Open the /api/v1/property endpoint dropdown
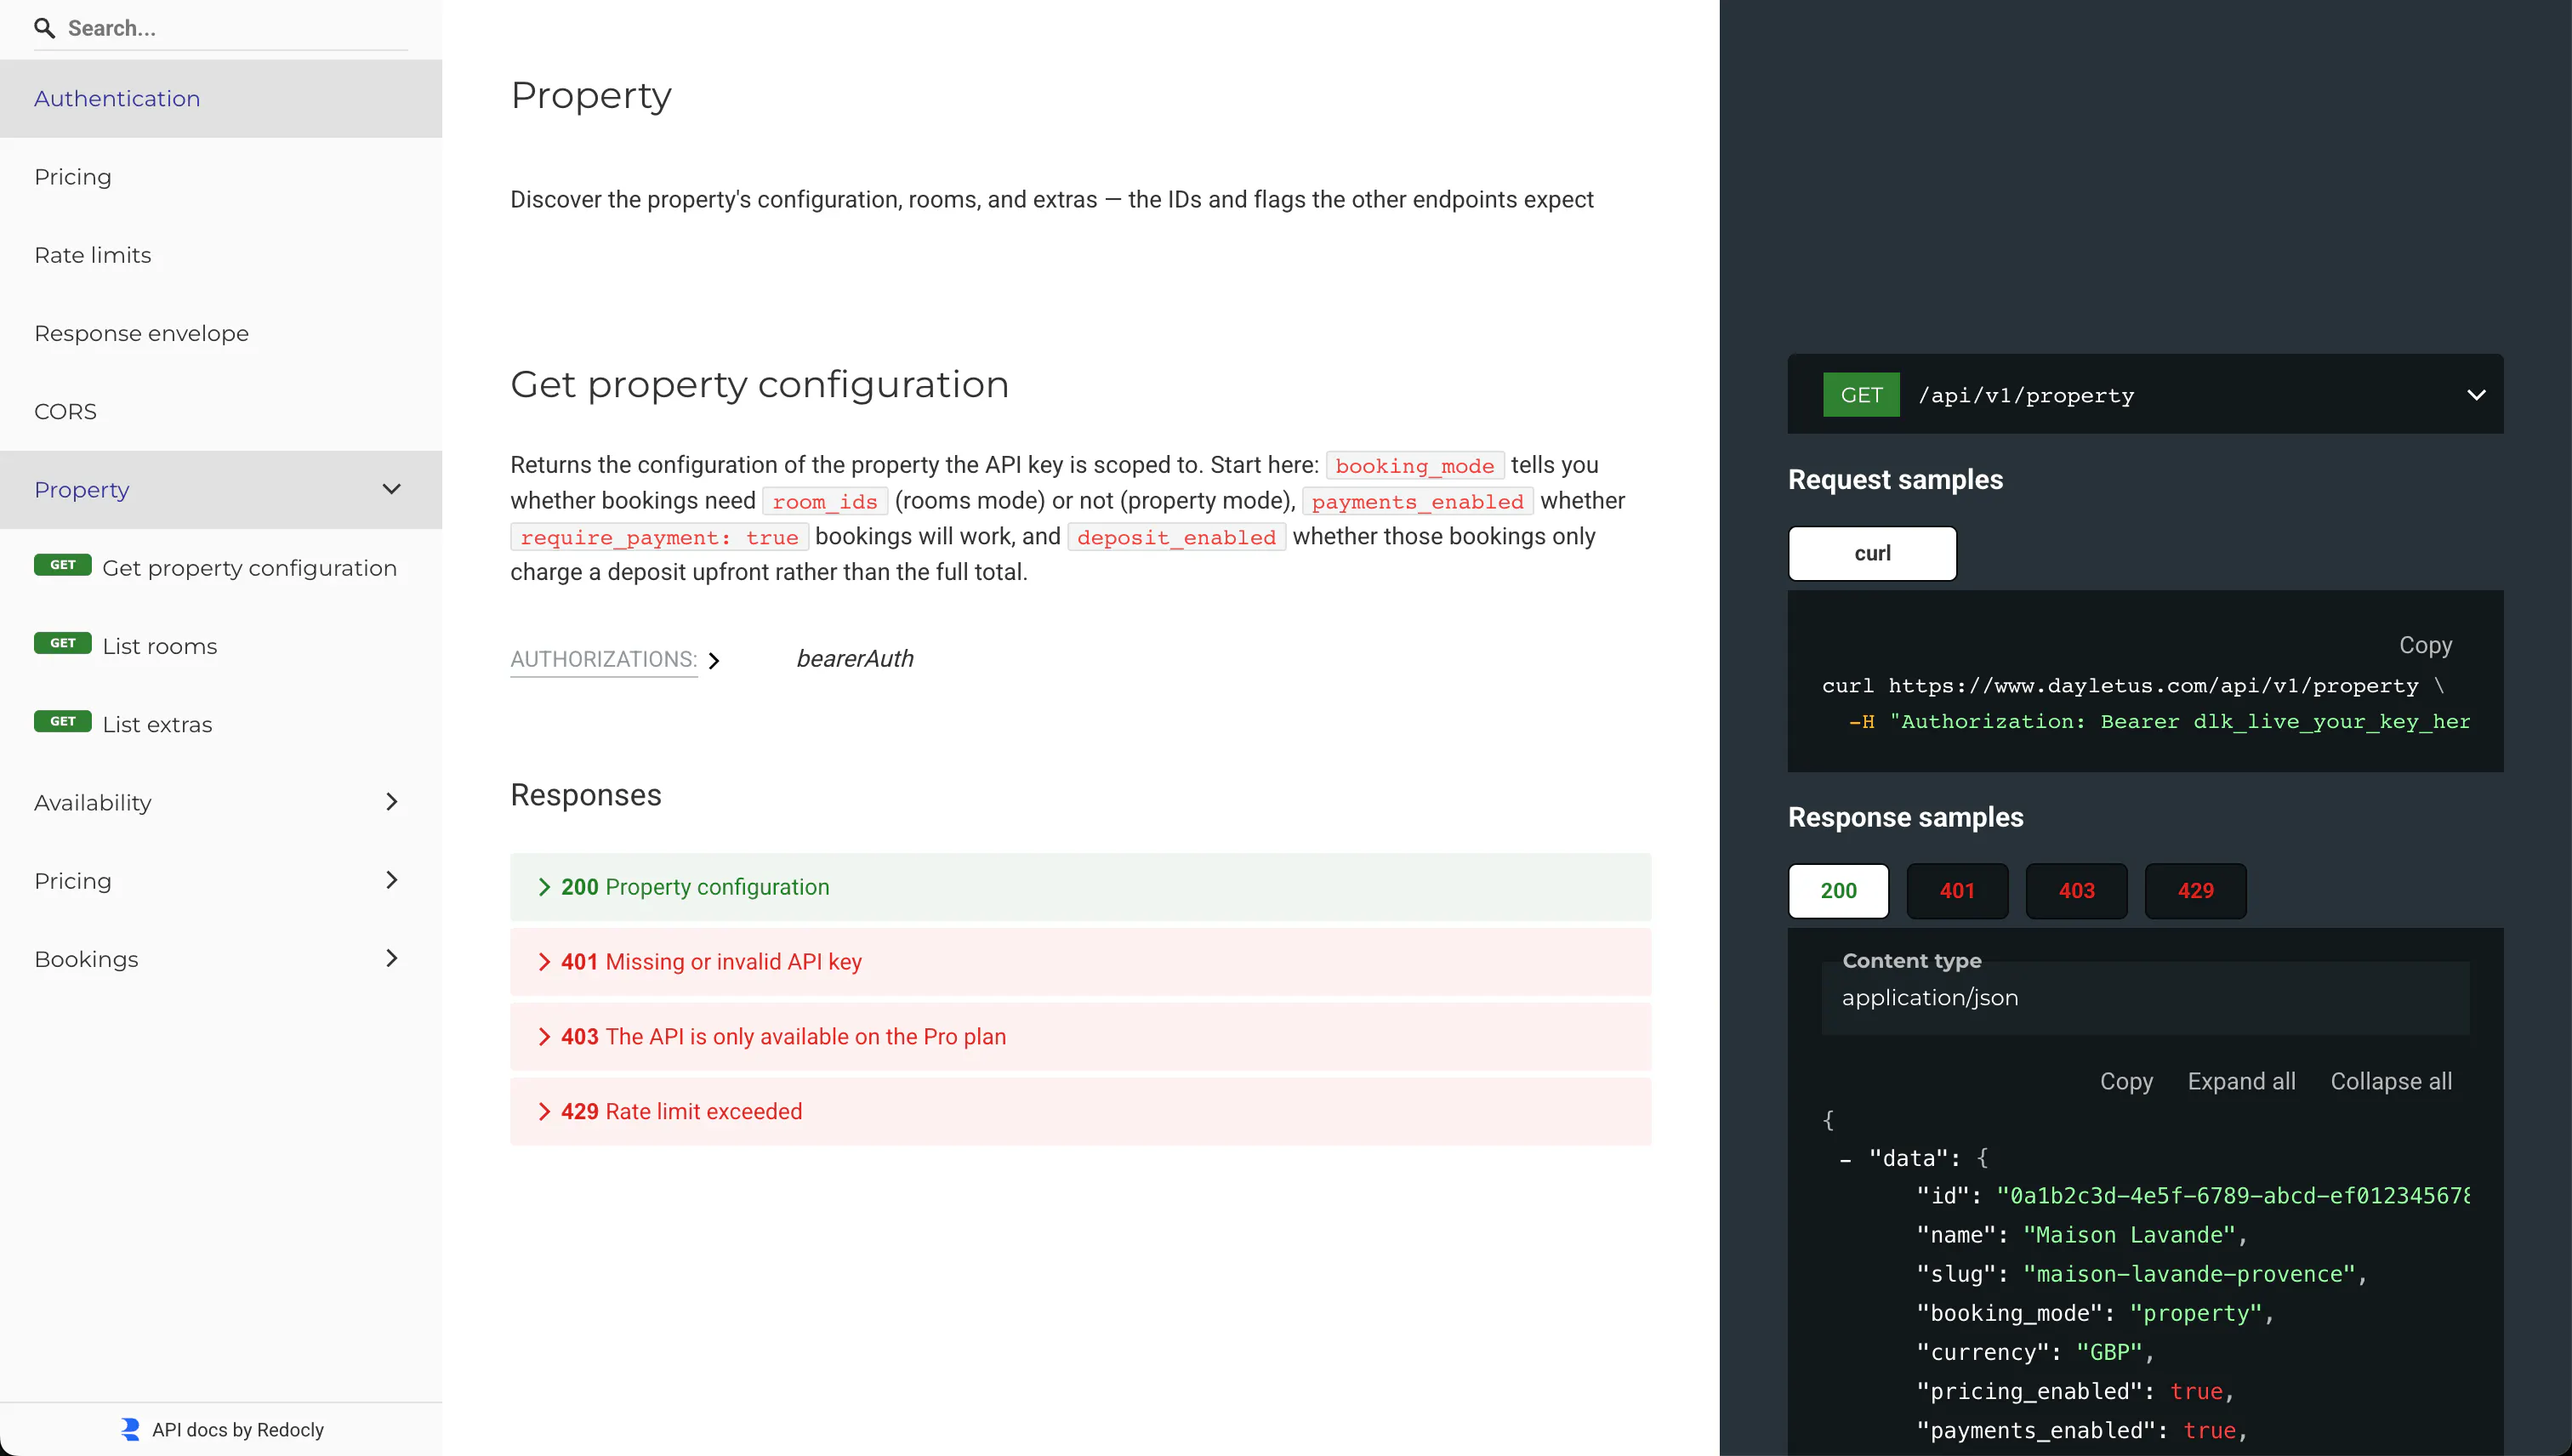The image size is (2572, 1456). (2145, 395)
